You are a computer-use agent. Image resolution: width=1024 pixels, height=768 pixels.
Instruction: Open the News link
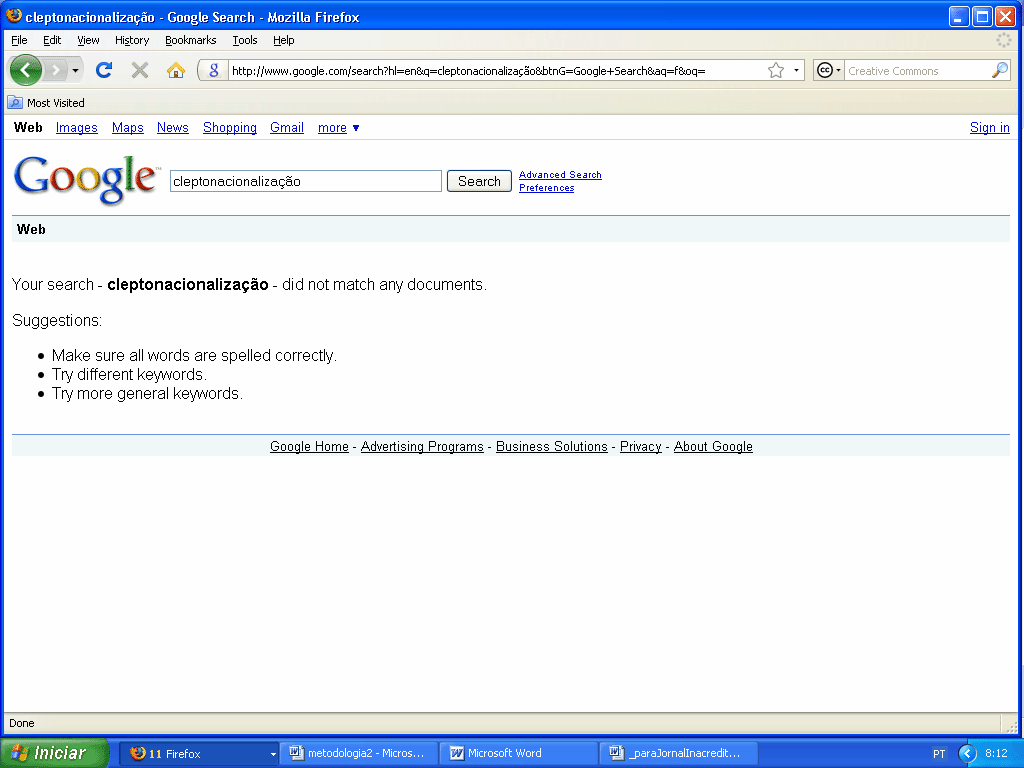coord(172,127)
